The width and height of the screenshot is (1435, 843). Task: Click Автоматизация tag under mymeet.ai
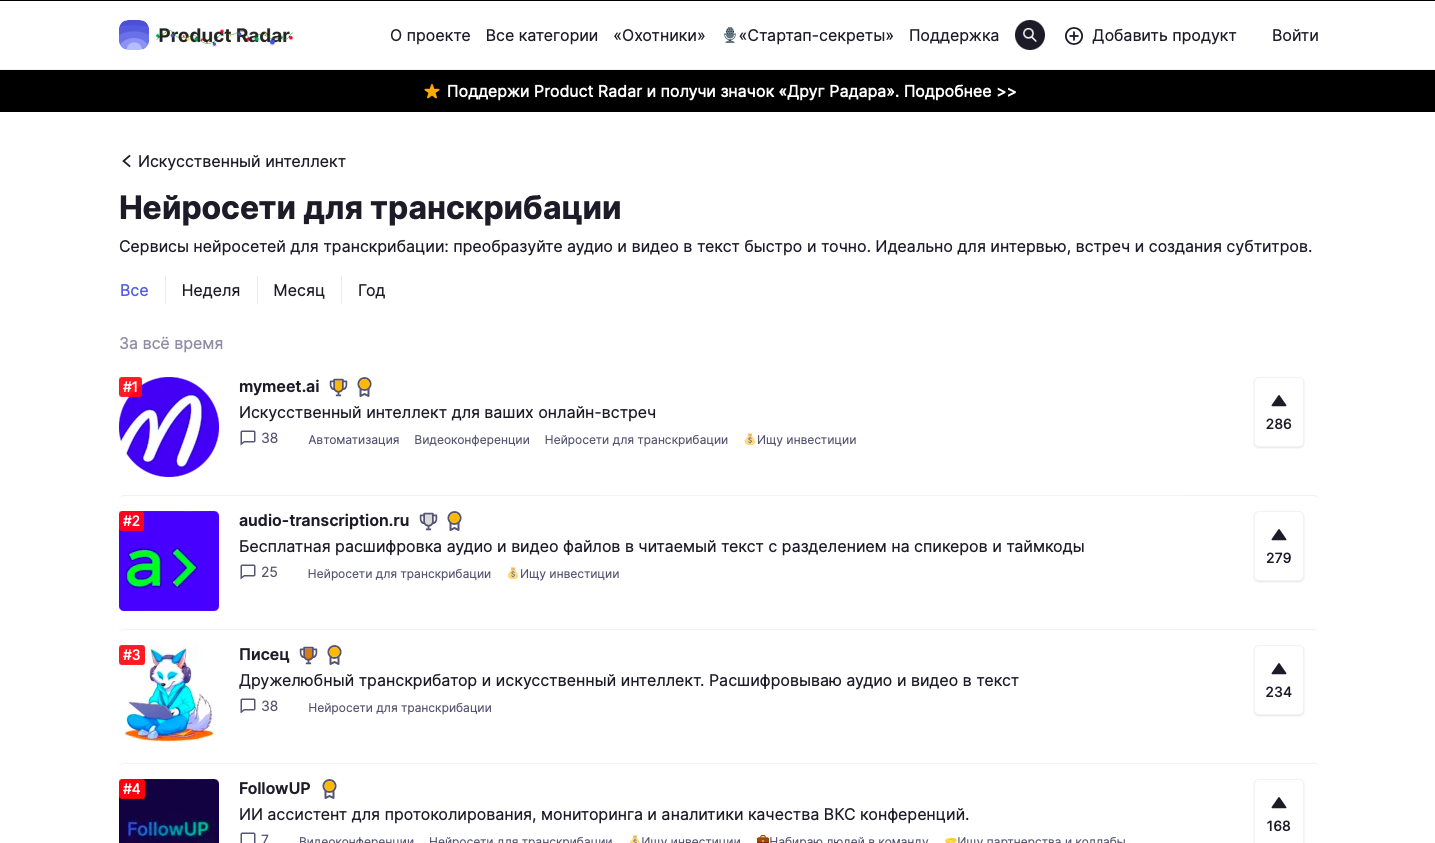coord(354,440)
